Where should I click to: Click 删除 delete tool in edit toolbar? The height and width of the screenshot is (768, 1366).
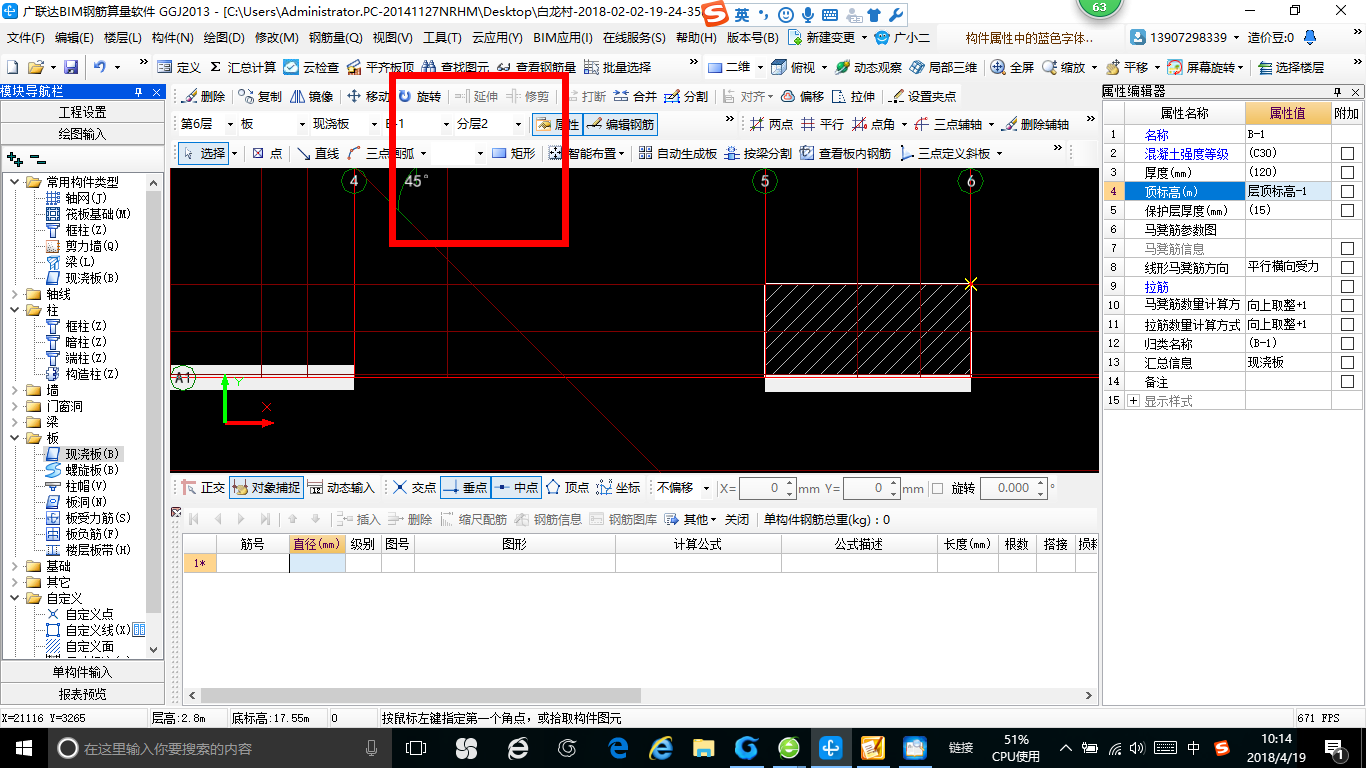[x=203, y=96]
